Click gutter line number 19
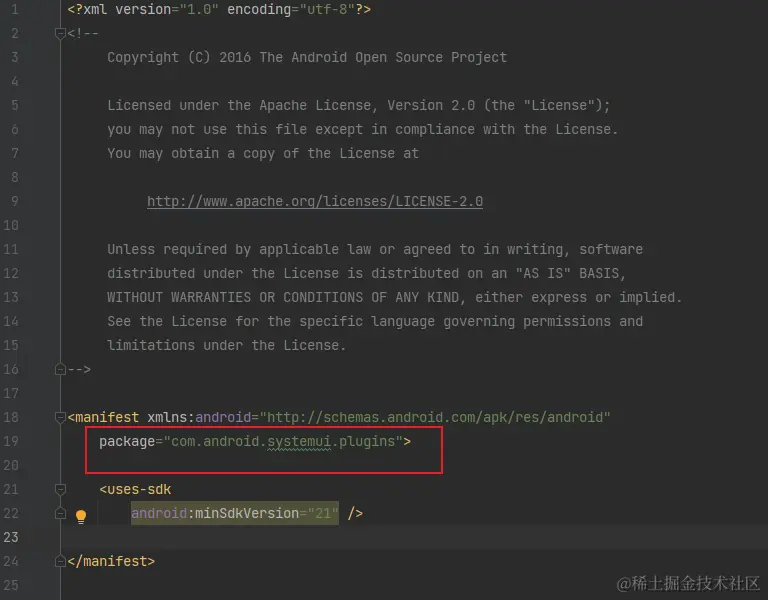This screenshot has height=600, width=768. [x=11, y=441]
